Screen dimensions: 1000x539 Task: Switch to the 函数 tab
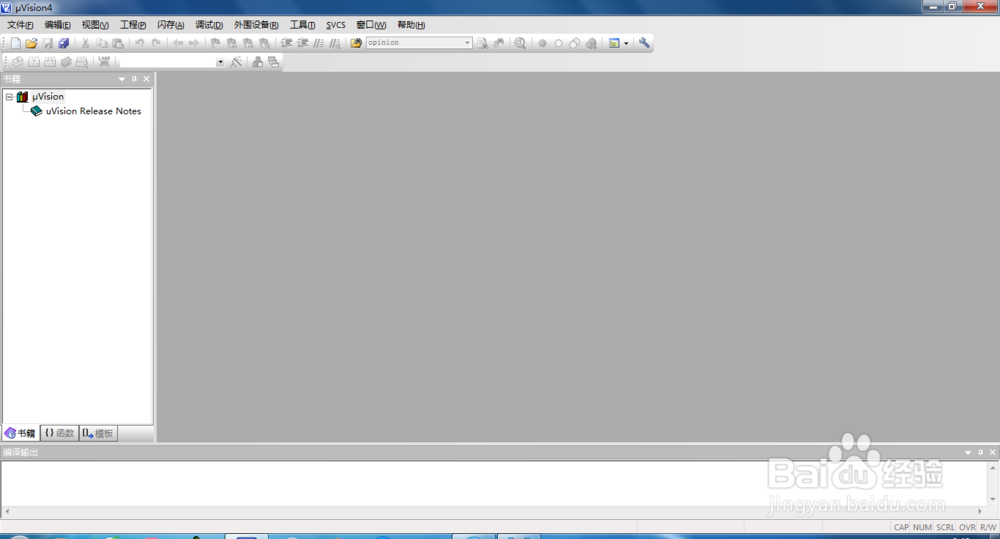coord(59,433)
